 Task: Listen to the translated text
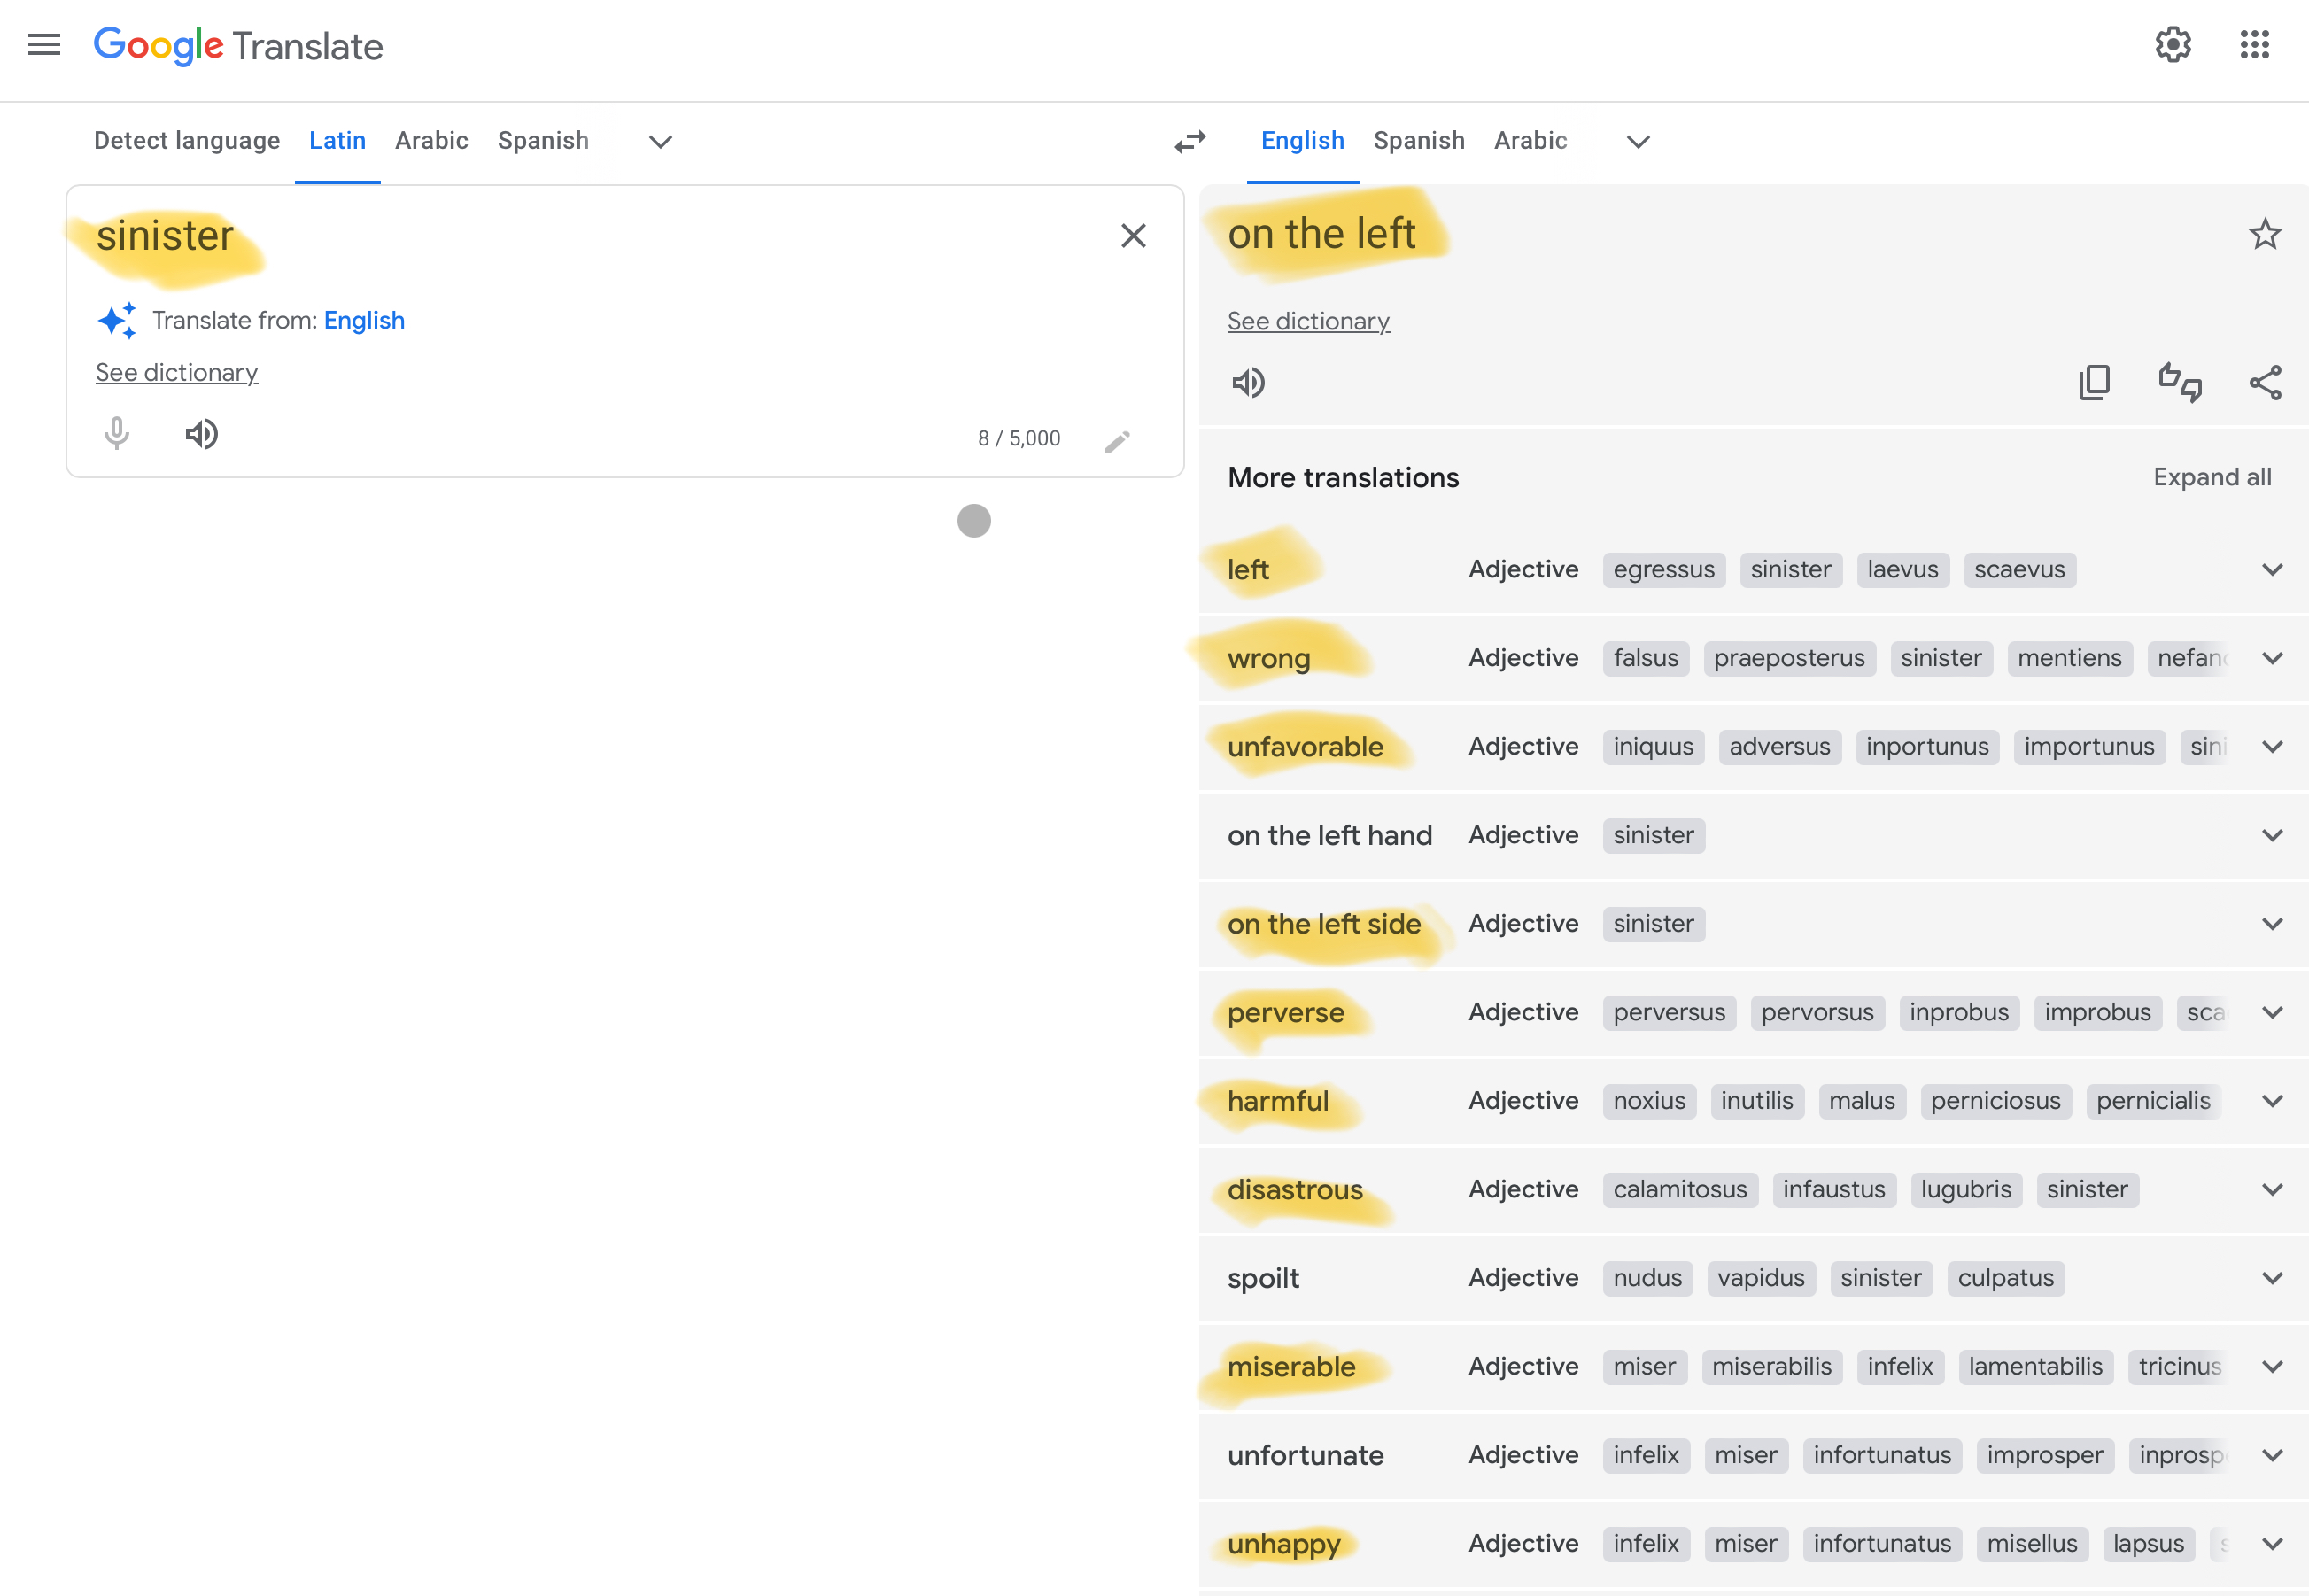[1248, 382]
